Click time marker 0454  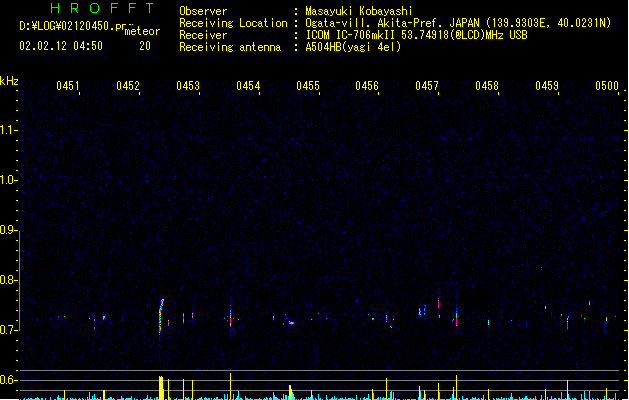coord(248,86)
